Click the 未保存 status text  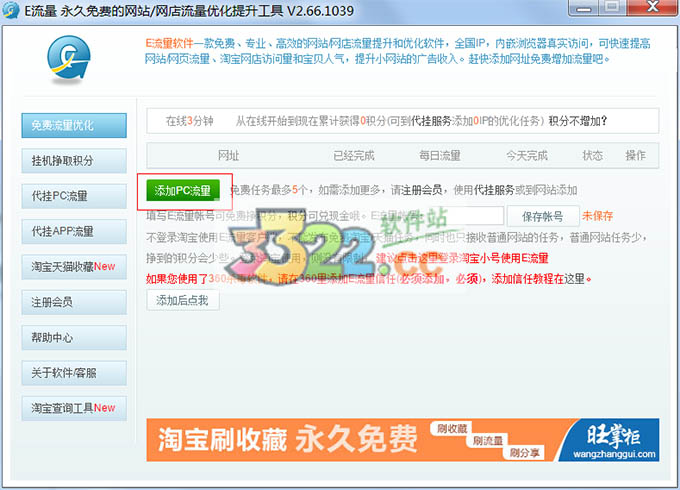tap(598, 216)
